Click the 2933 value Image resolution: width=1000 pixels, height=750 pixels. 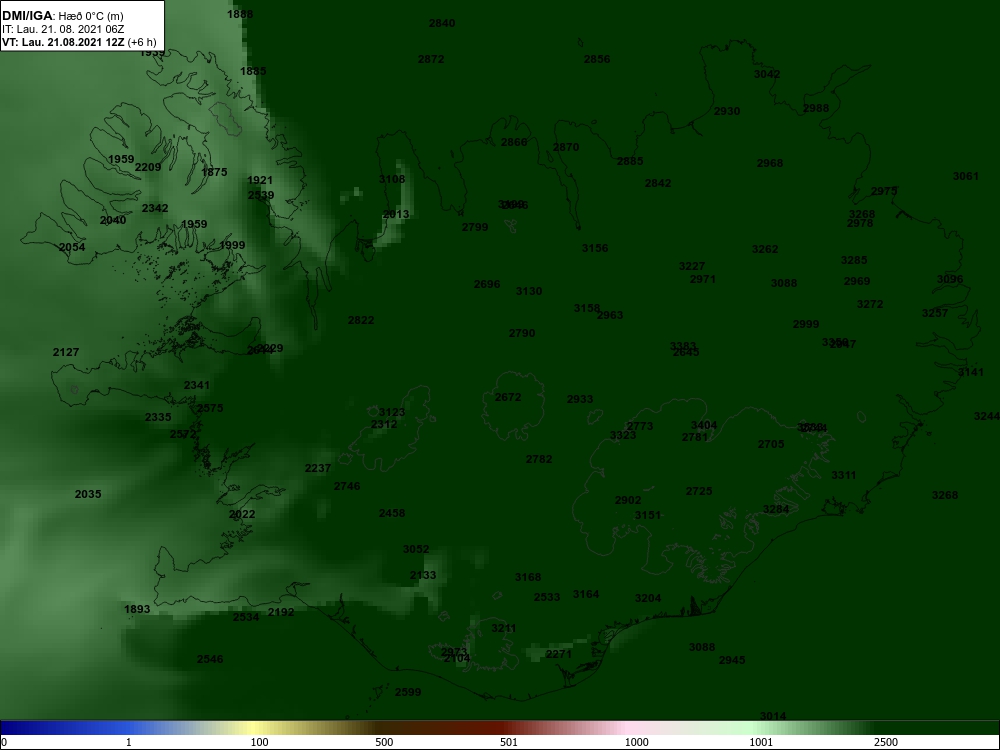580,399
